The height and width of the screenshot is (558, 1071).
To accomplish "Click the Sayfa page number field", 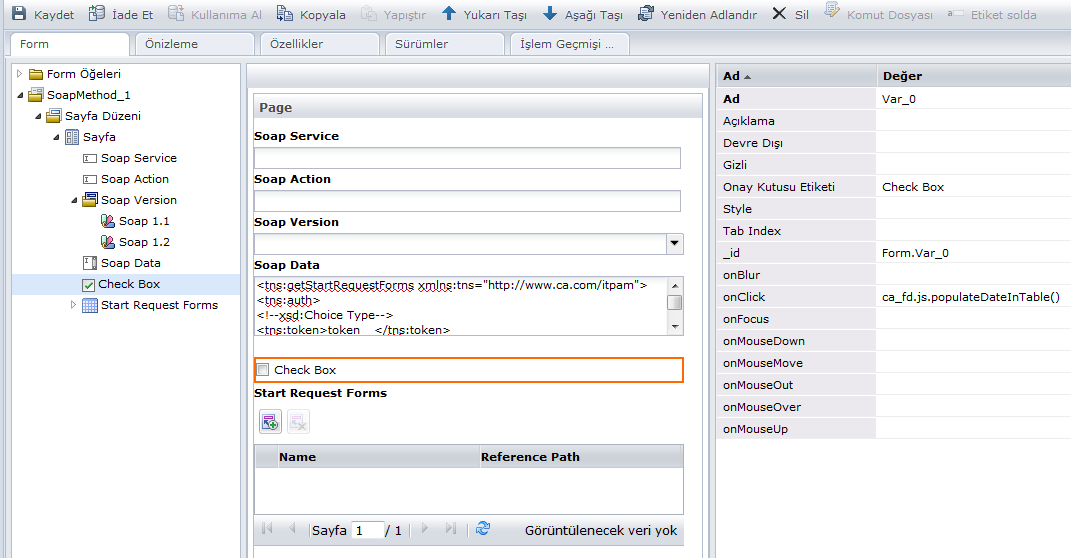I will (367, 530).
